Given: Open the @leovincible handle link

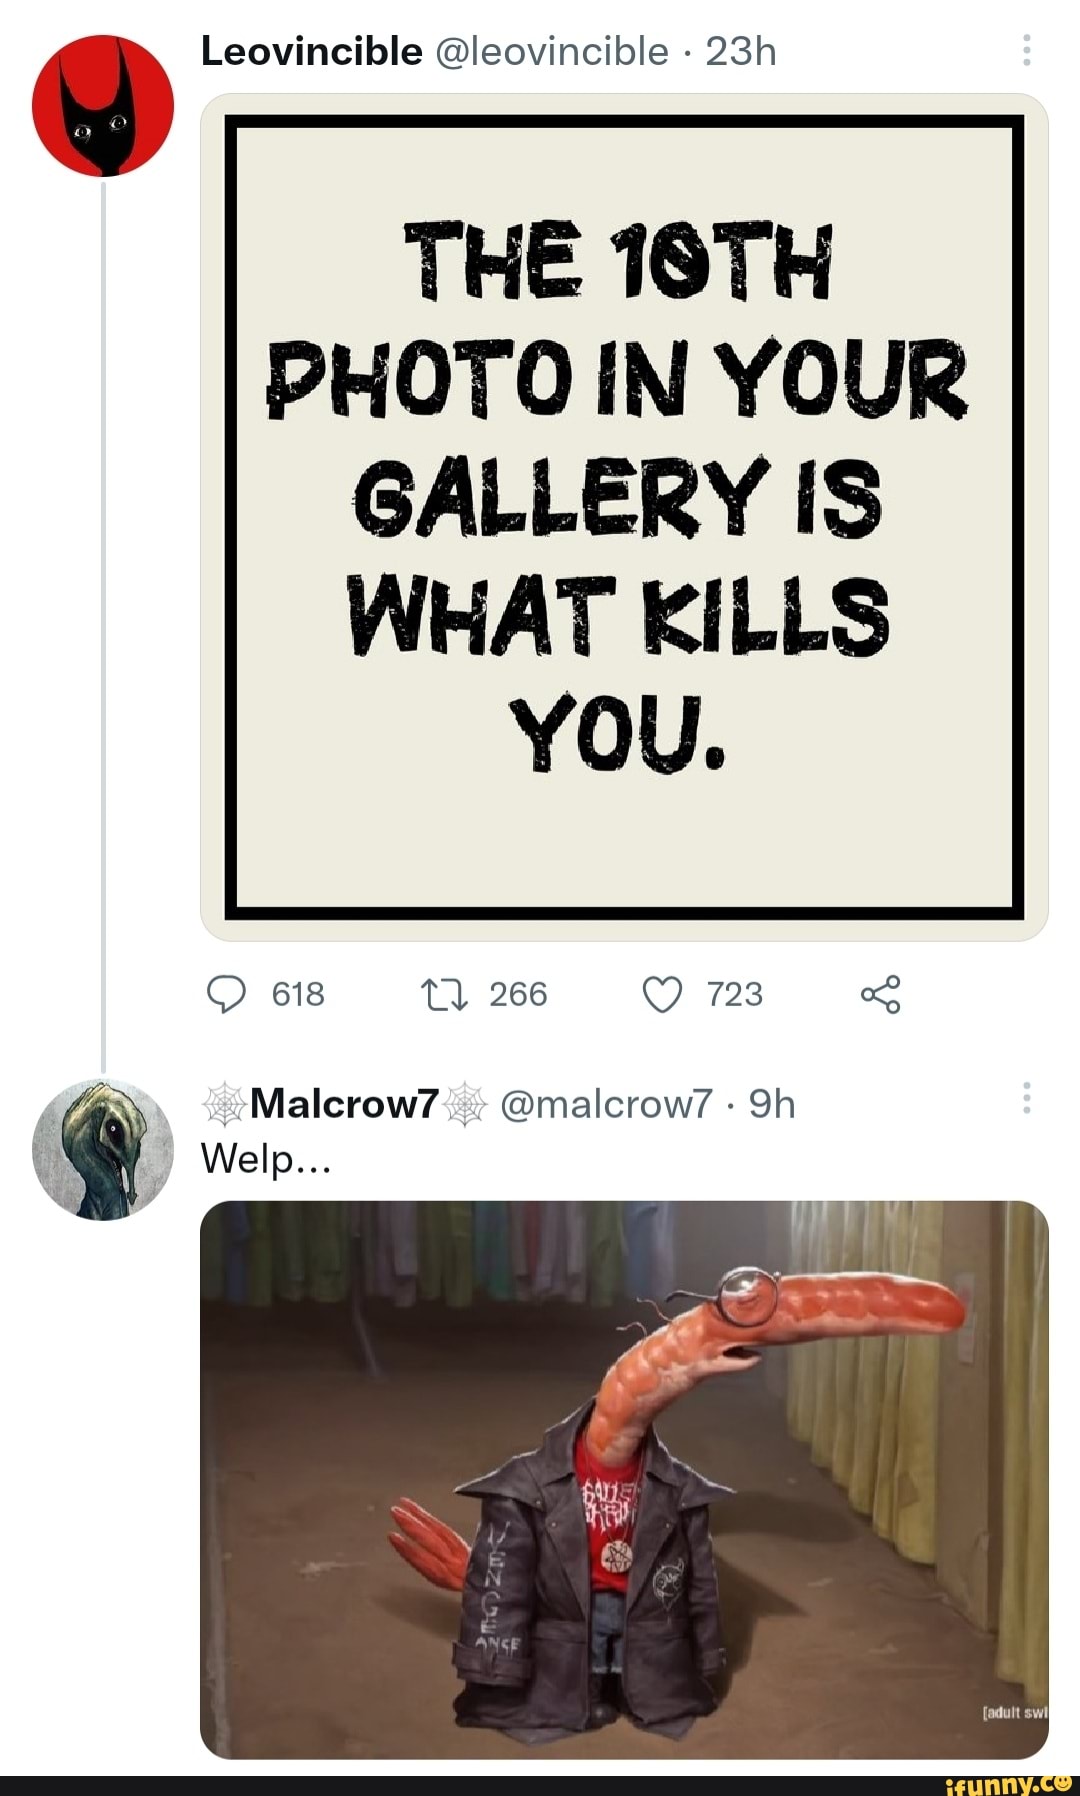Looking at the screenshot, I should pos(552,51).
